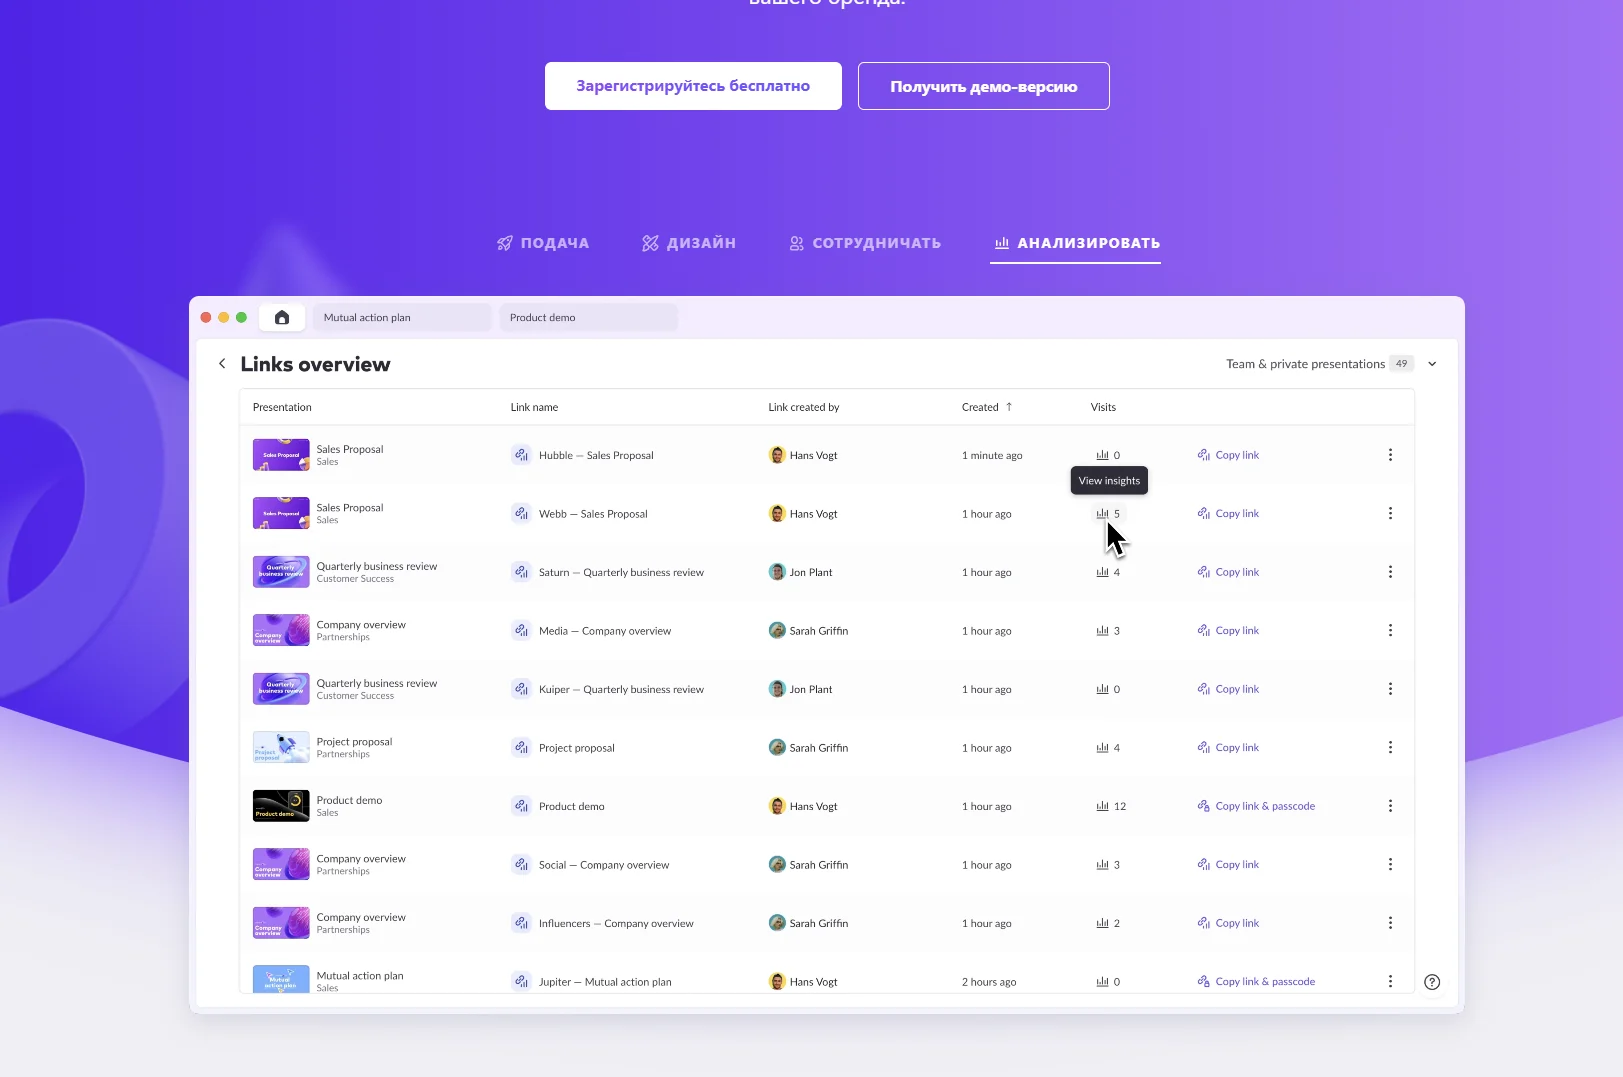This screenshot has width=1623, height=1077.
Task: Click Hans Vogt's avatar on Hubble row
Action: pyautogui.click(x=777, y=455)
